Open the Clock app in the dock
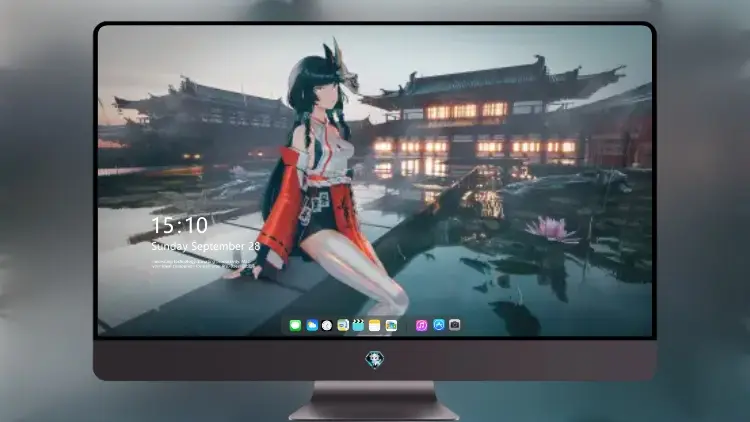 pyautogui.click(x=327, y=325)
